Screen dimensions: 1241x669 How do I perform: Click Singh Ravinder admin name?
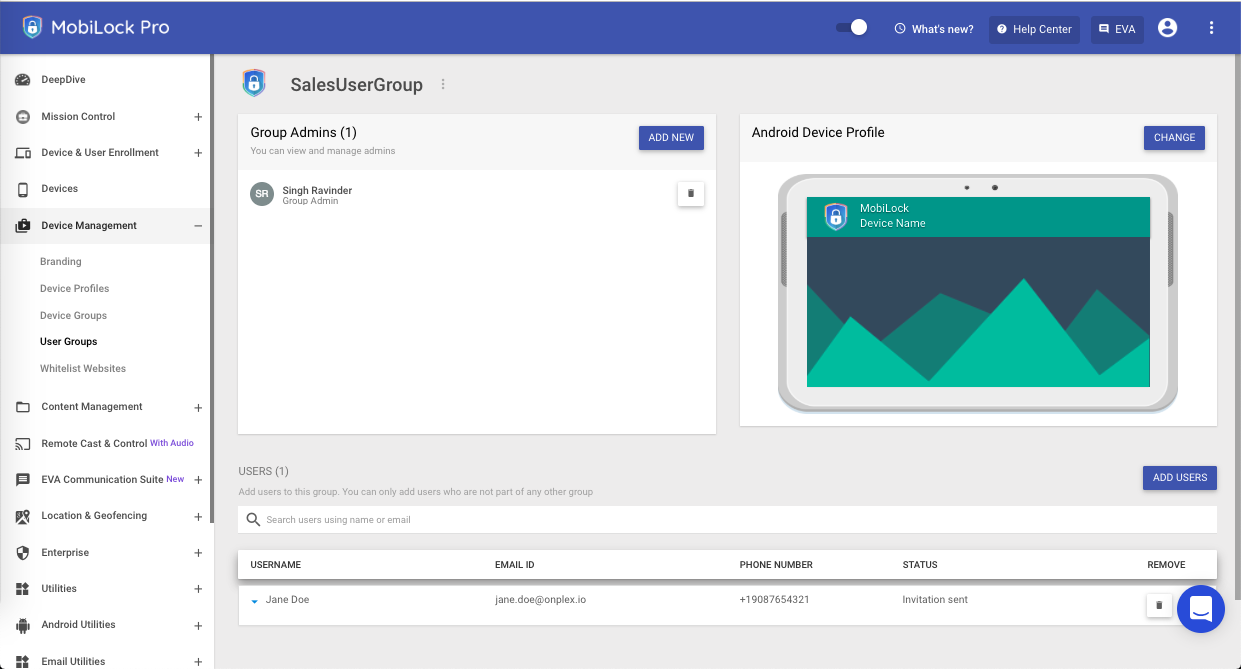click(317, 190)
